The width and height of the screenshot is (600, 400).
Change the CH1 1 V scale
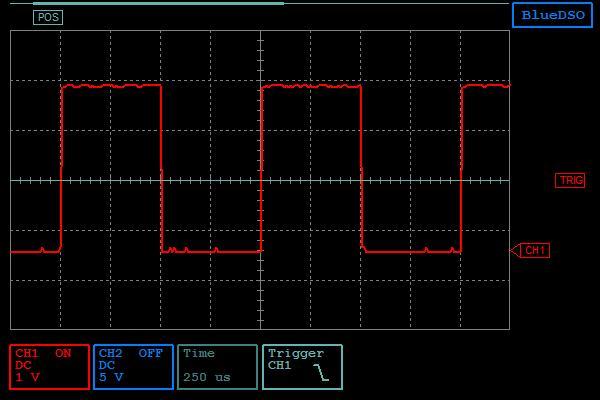(x=27, y=377)
